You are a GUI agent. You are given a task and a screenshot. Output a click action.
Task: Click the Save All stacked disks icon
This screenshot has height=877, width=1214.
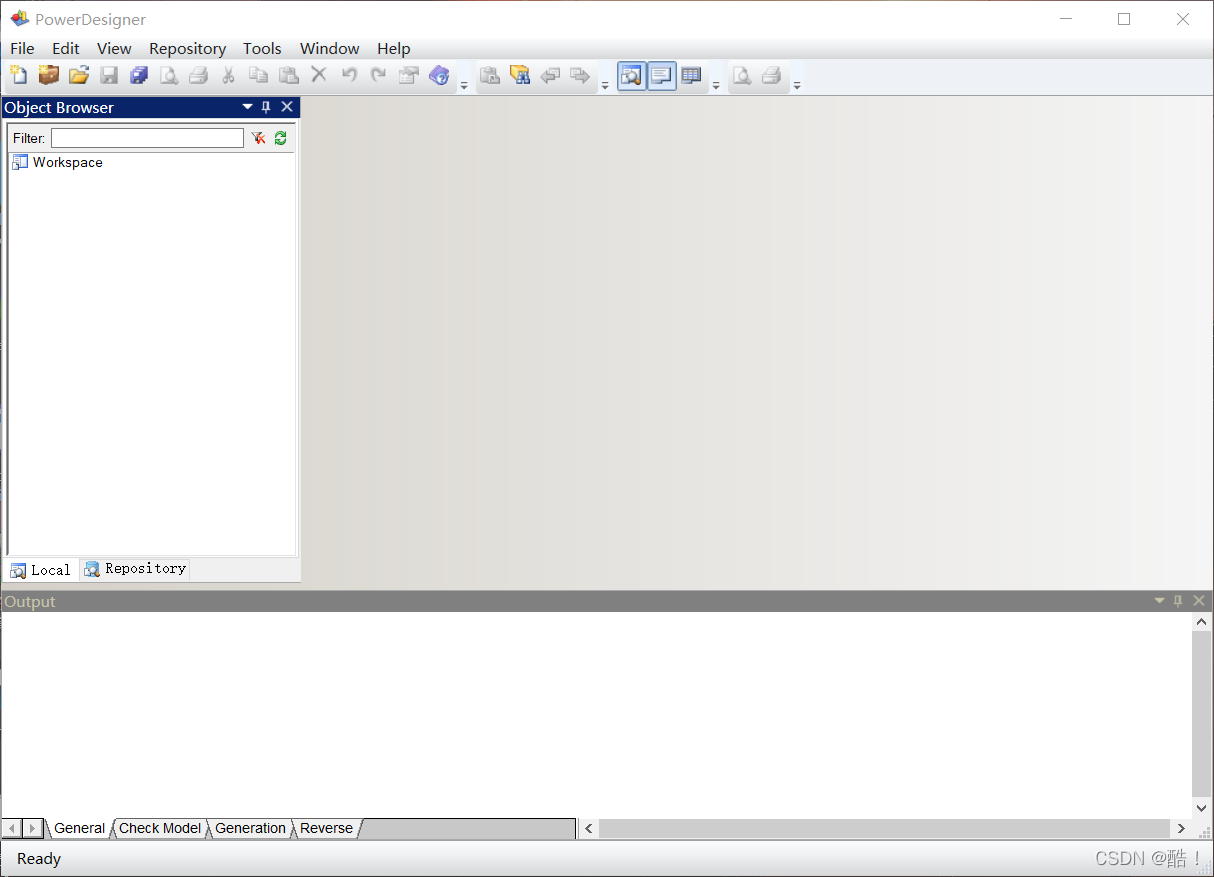coord(139,75)
